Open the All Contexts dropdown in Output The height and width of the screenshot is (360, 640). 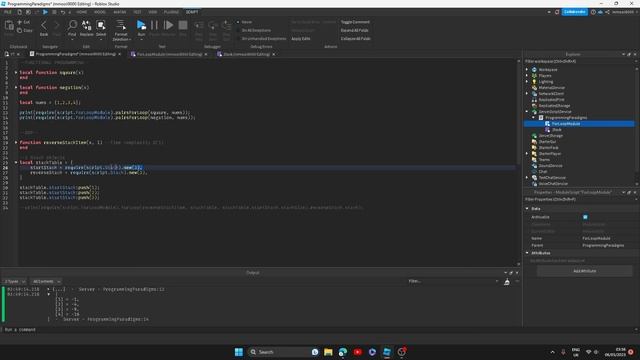pos(46,282)
